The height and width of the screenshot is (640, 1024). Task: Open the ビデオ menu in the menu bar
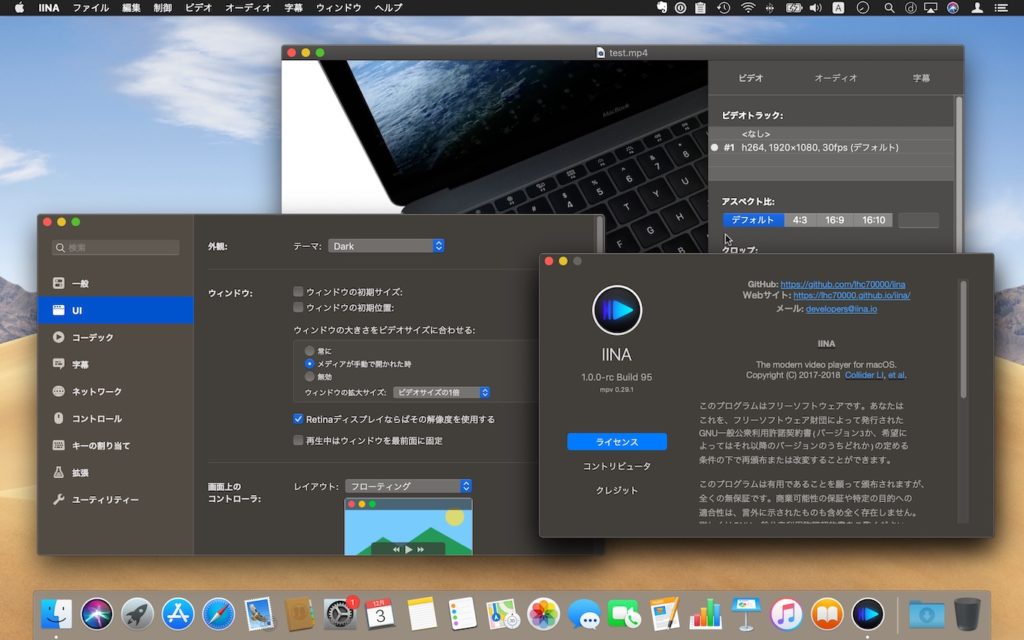(198, 8)
